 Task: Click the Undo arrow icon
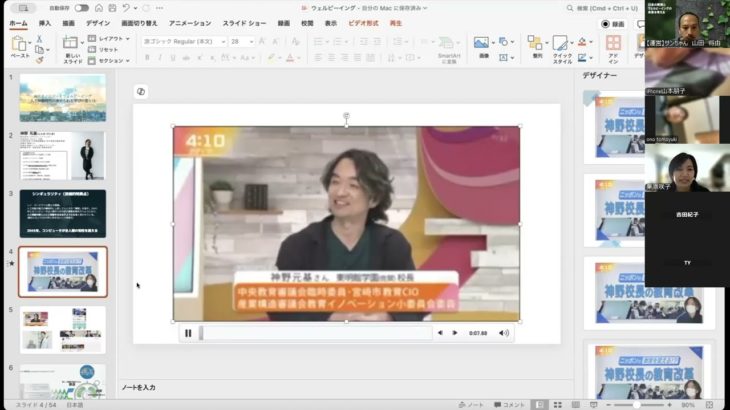126,8
